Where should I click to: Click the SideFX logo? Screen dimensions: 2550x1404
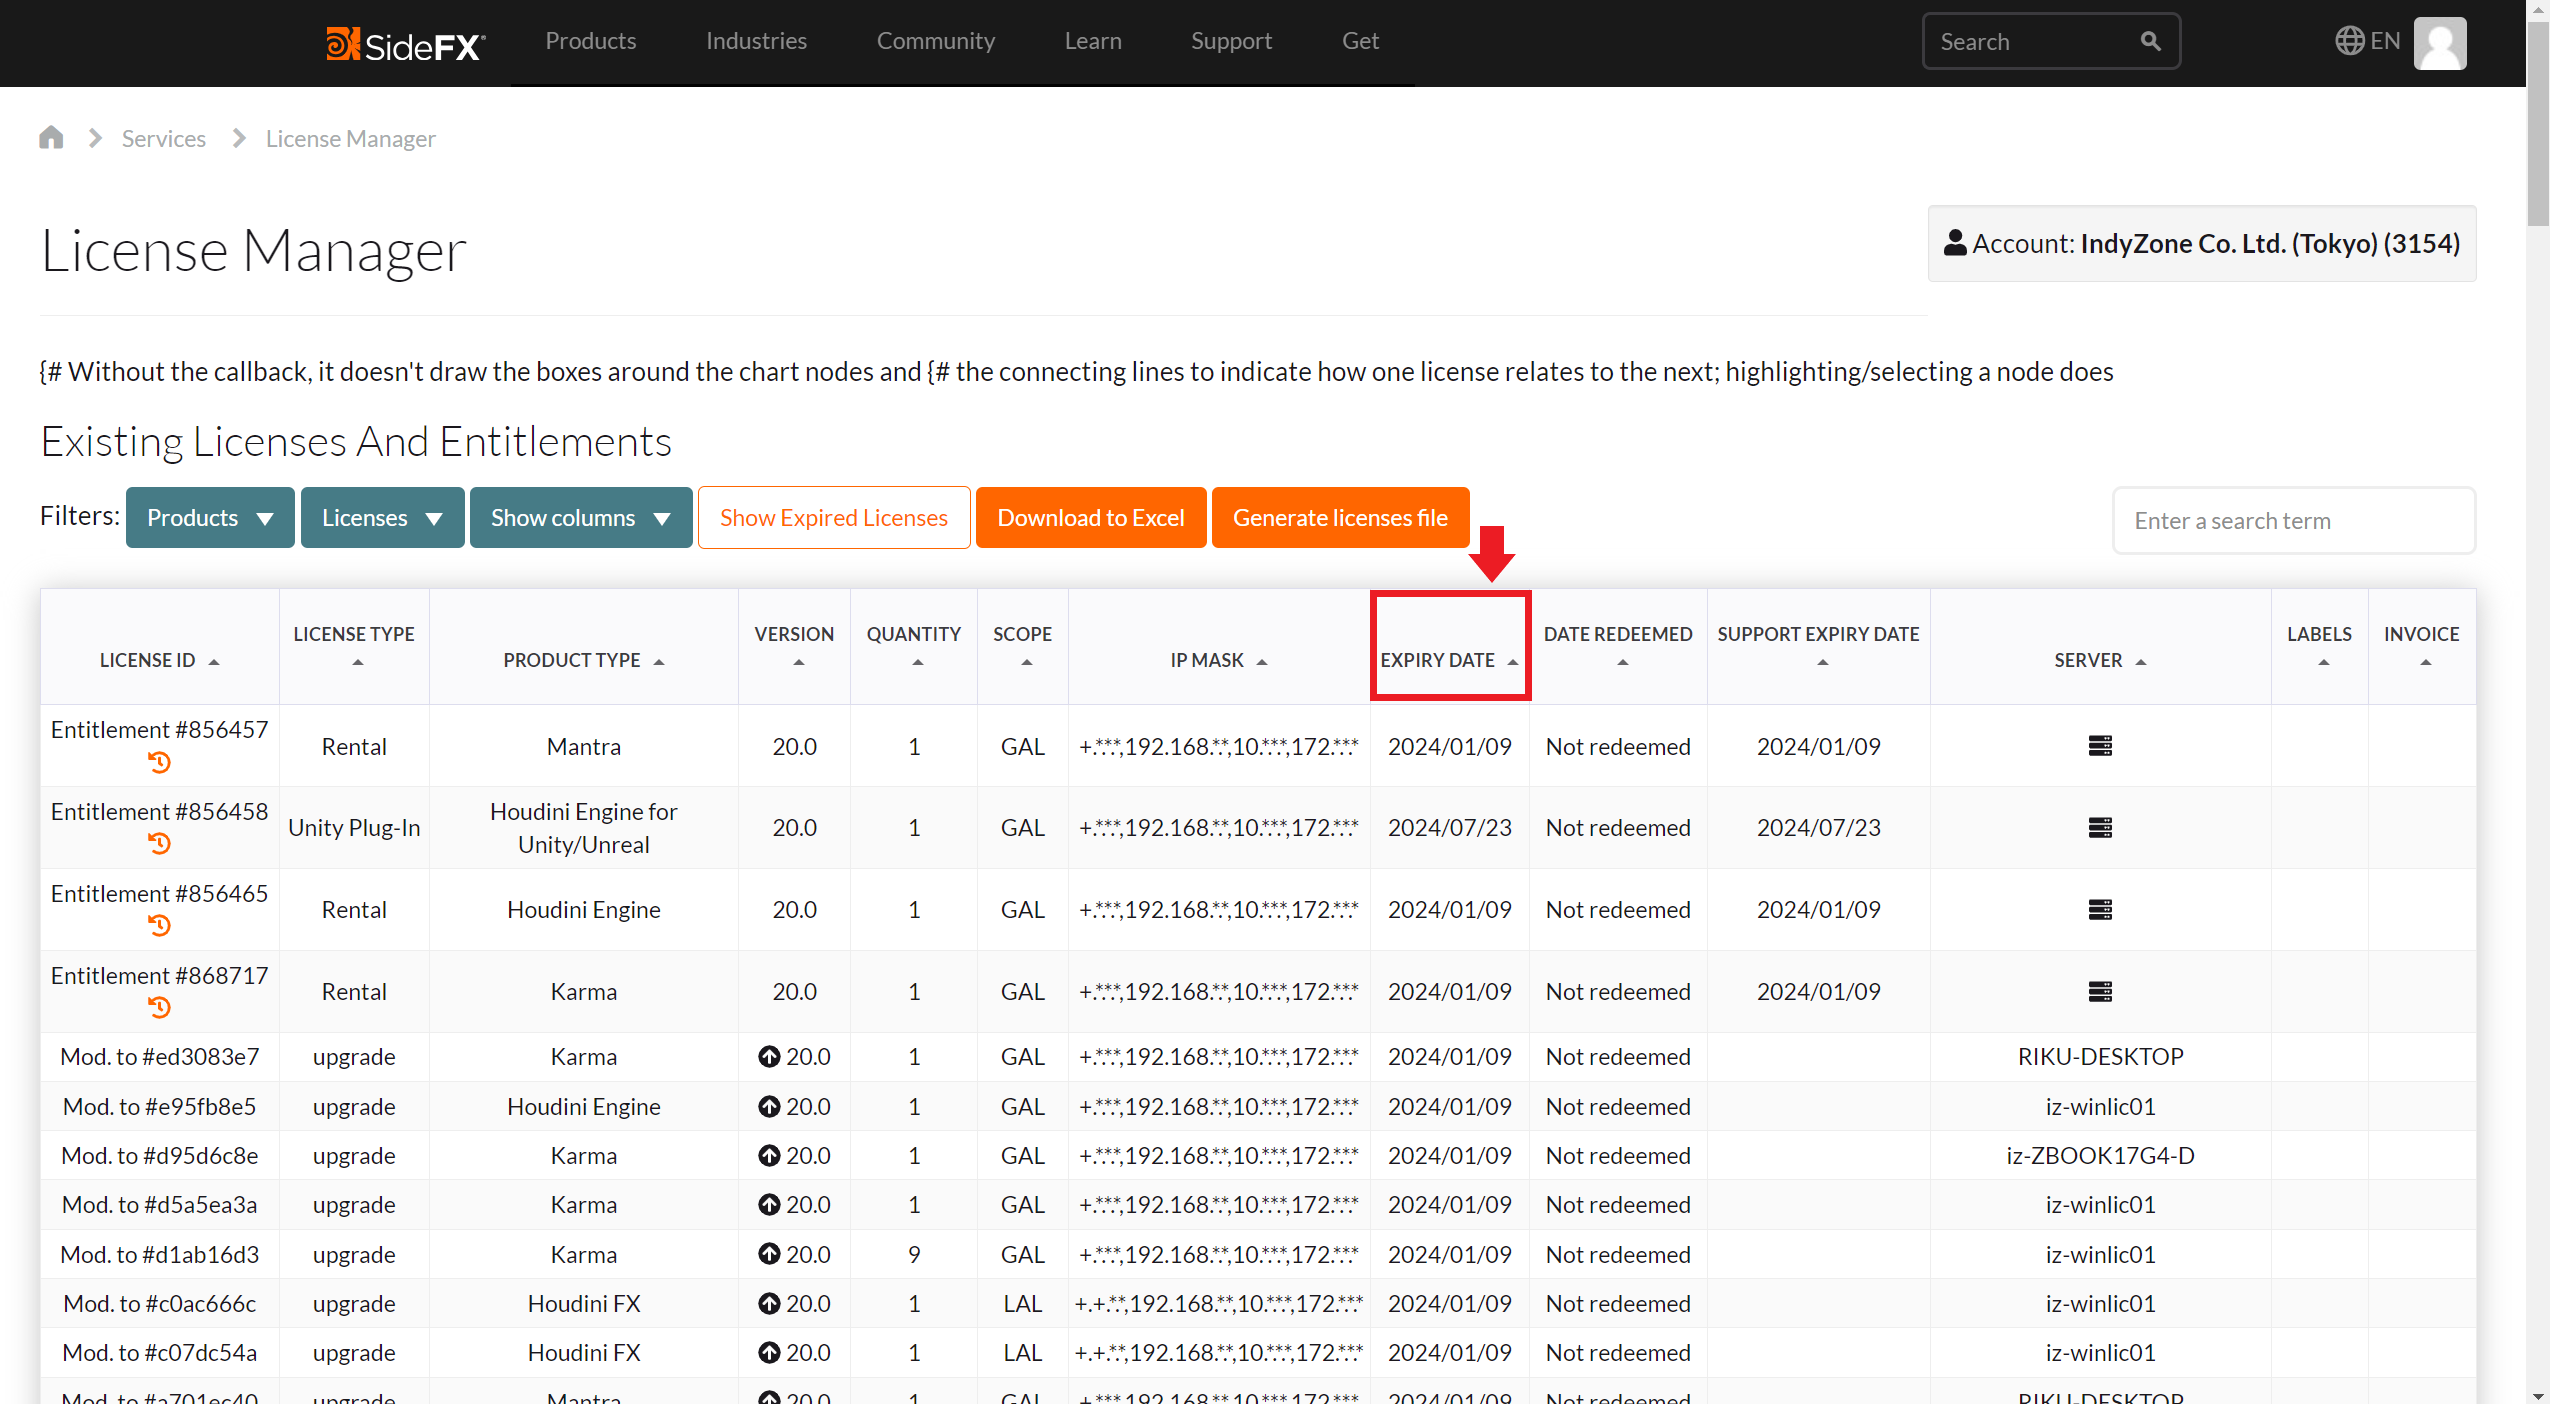point(406,44)
